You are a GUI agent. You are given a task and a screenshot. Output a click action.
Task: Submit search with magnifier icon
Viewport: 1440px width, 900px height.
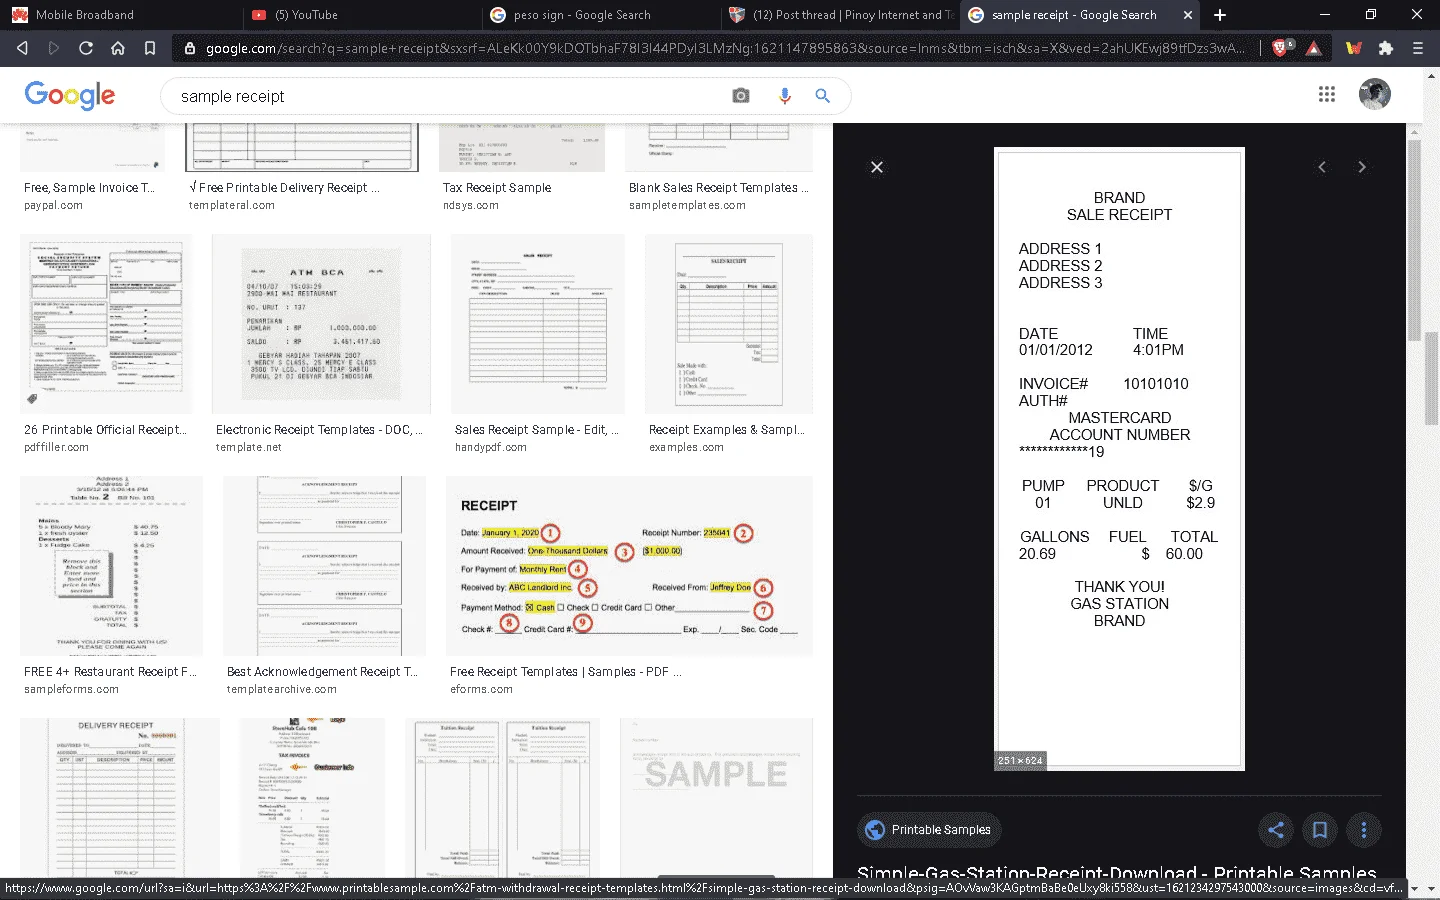pyautogui.click(x=822, y=96)
